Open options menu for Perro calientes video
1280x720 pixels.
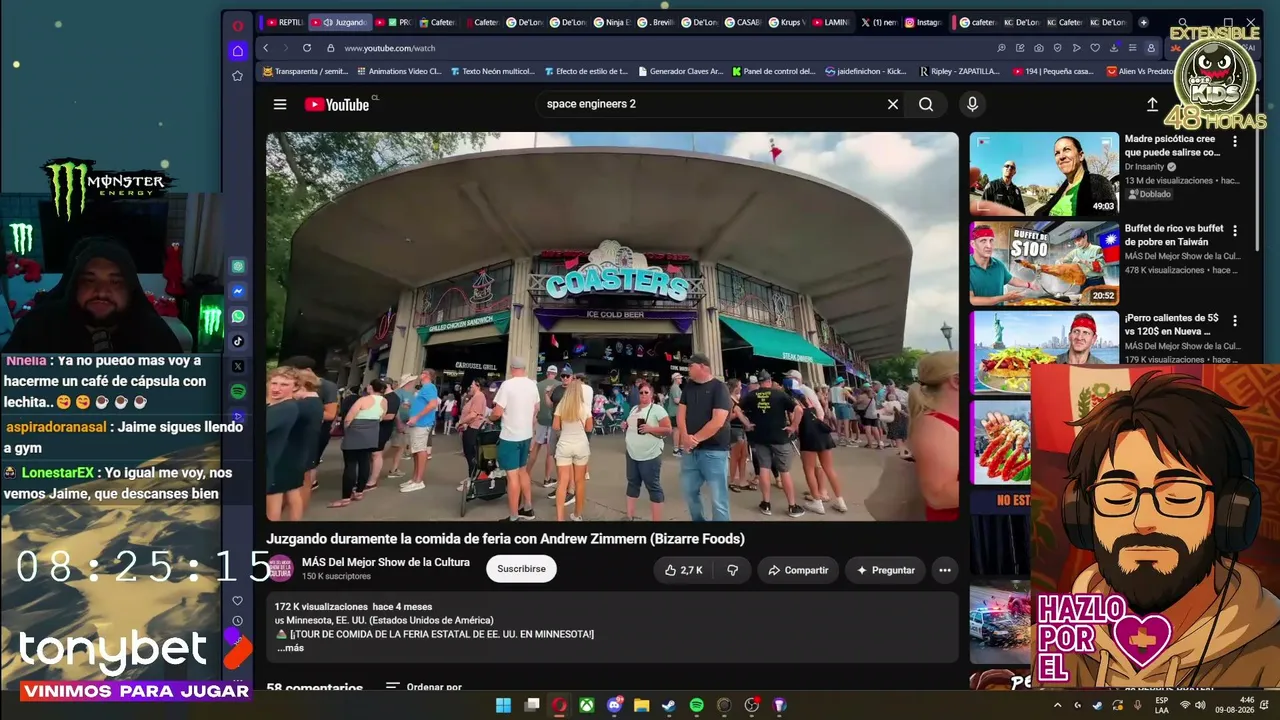[x=1235, y=320]
